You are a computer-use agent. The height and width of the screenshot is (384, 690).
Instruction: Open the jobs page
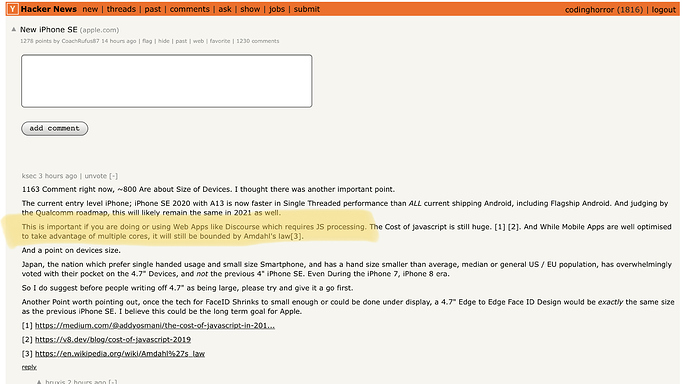277,9
